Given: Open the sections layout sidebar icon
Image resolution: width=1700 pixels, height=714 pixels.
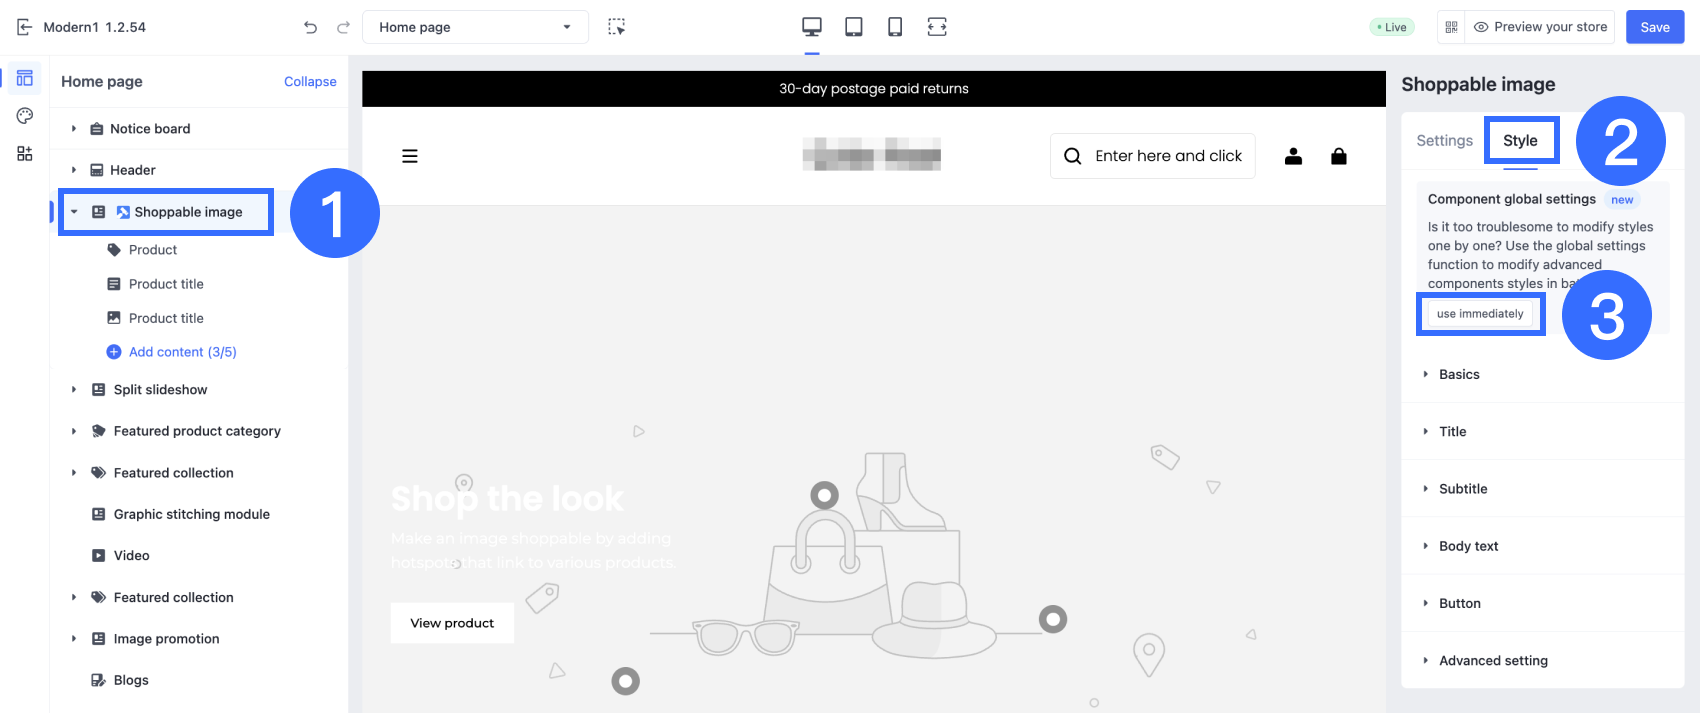Looking at the screenshot, I should pyautogui.click(x=25, y=78).
